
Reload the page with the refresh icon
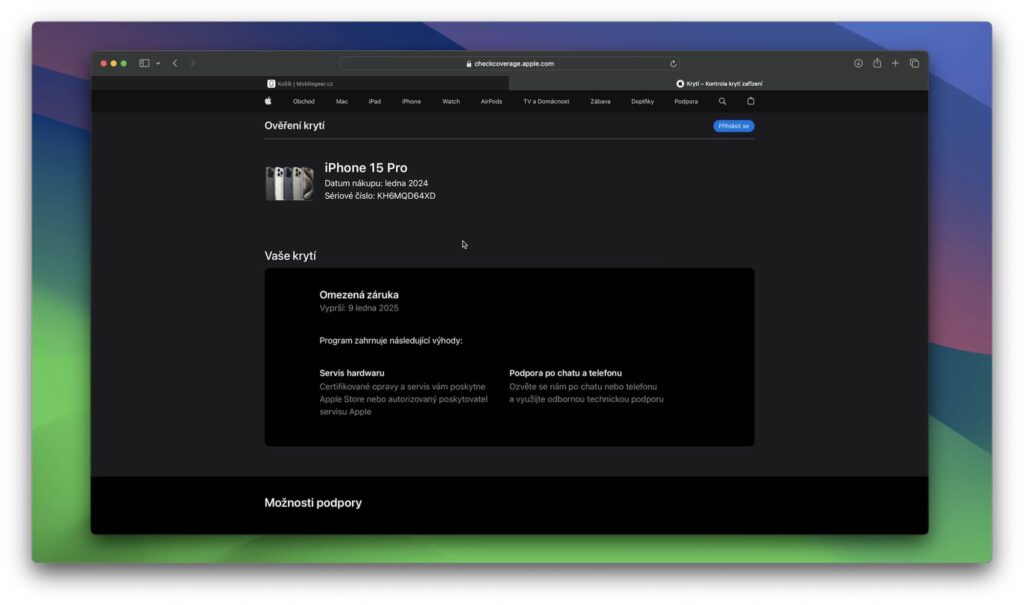coord(673,64)
